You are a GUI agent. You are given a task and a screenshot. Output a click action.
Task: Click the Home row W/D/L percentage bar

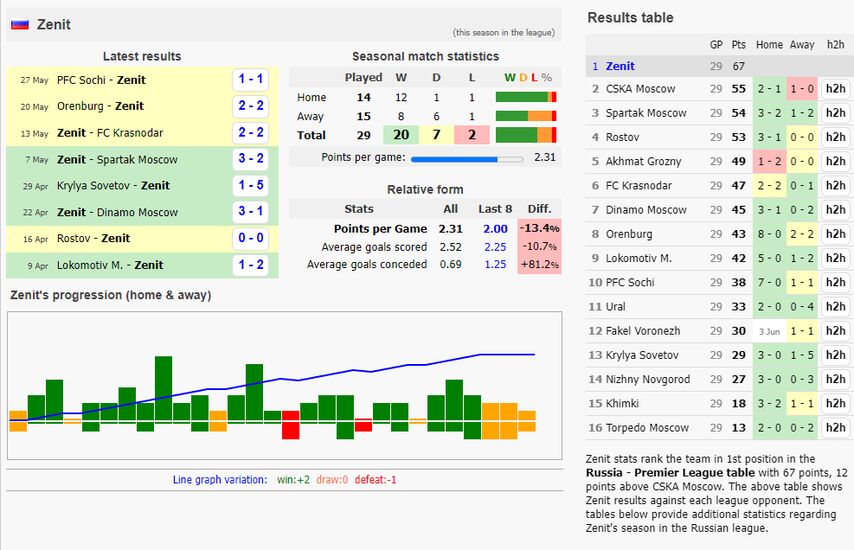click(x=526, y=97)
